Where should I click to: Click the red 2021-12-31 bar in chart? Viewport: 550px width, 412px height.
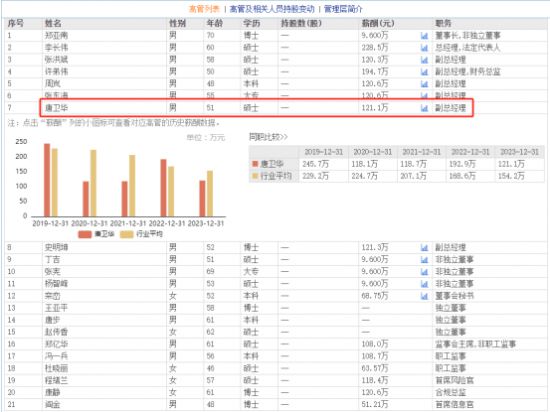pyautogui.click(x=125, y=199)
